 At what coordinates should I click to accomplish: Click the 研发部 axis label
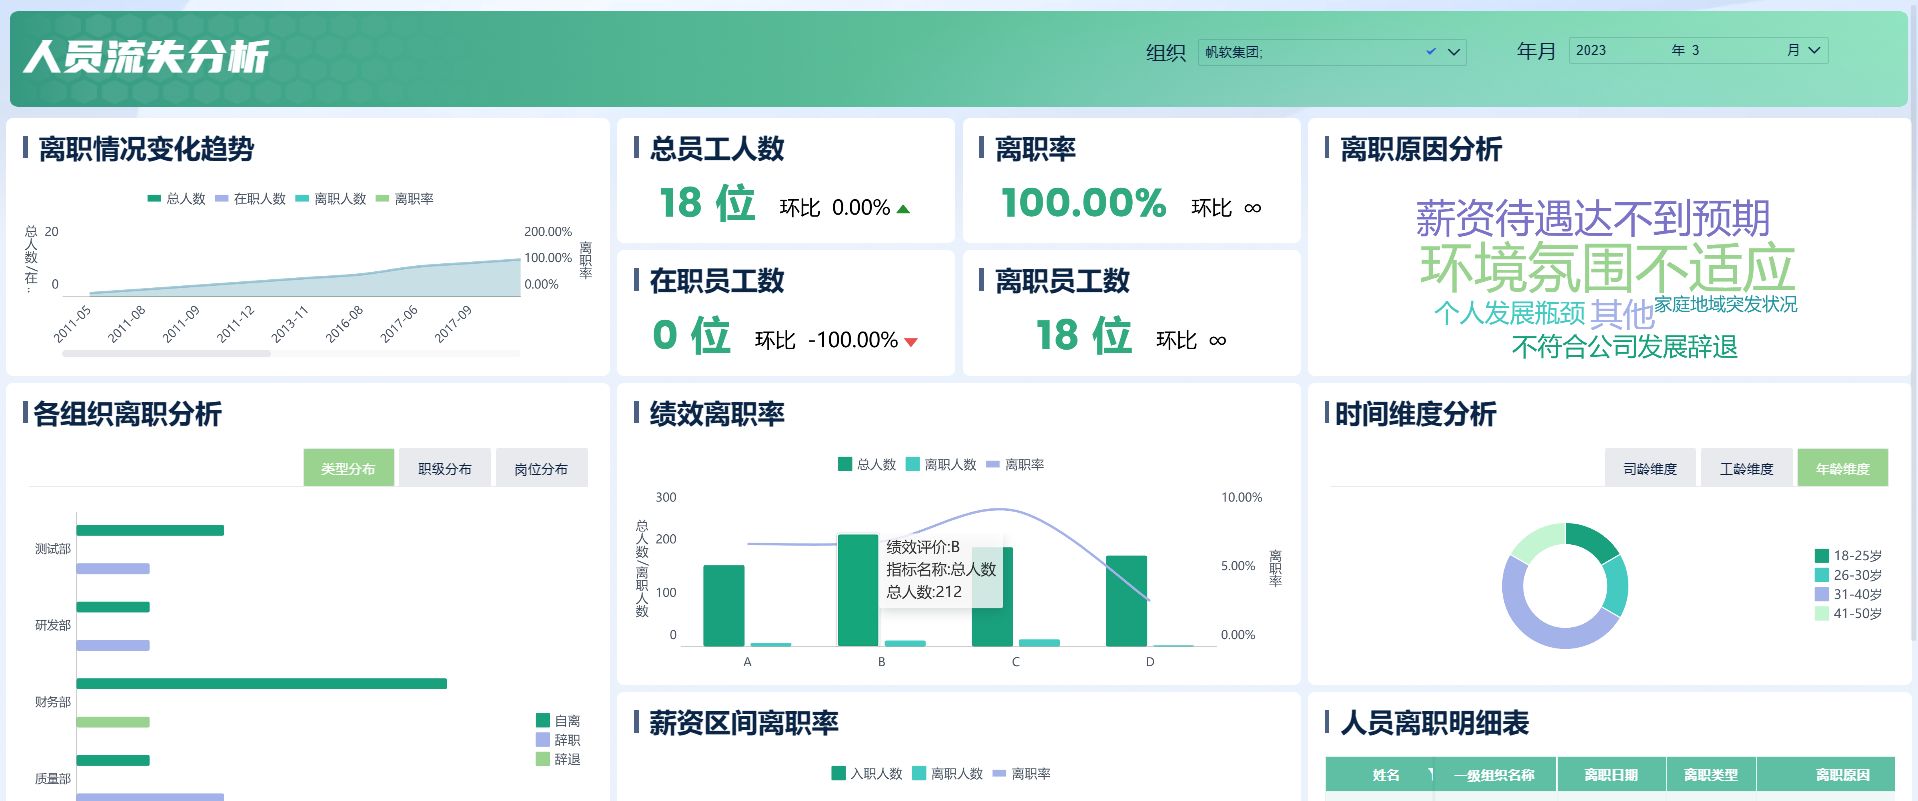(x=53, y=625)
